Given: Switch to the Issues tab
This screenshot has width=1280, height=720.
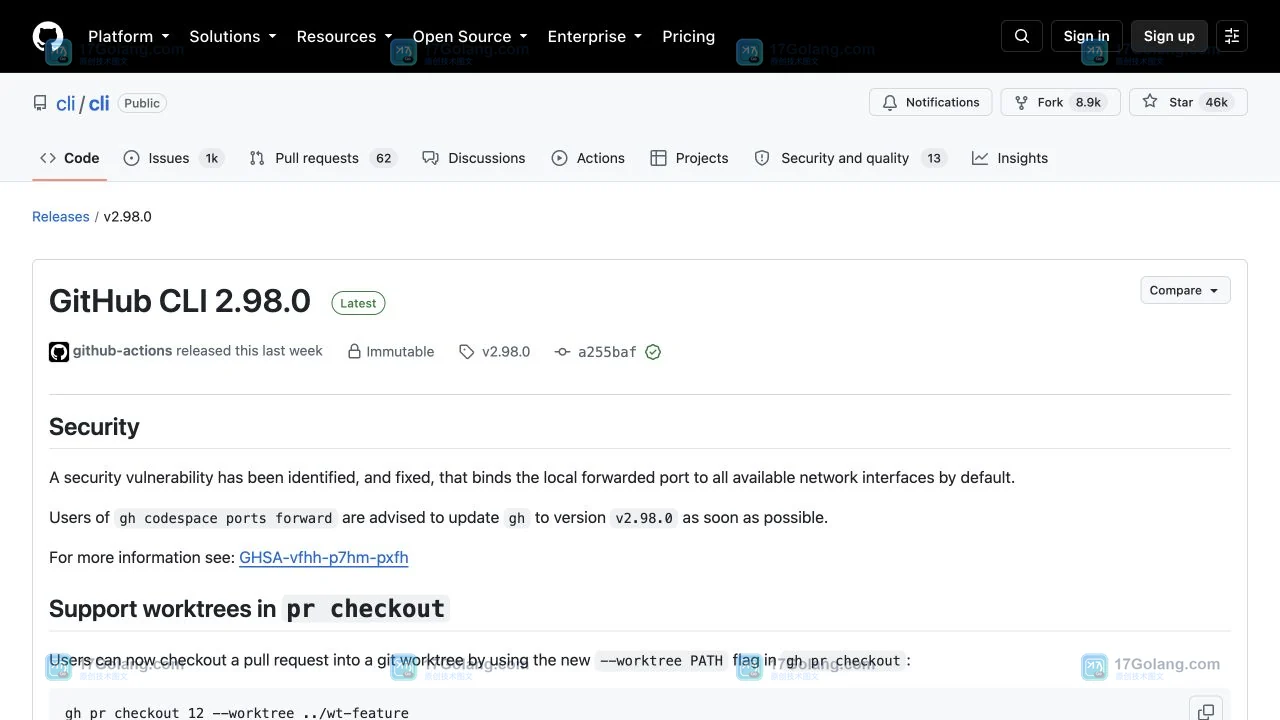Looking at the screenshot, I should (x=174, y=158).
